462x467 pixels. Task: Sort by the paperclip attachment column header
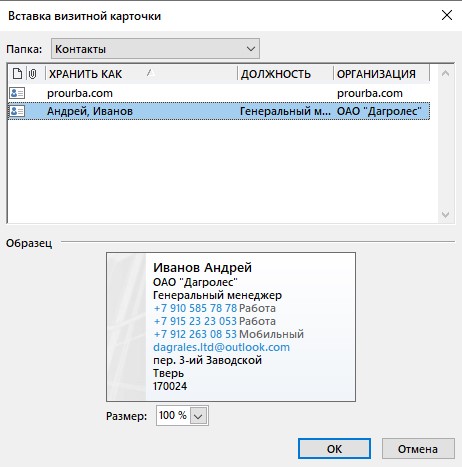(x=33, y=74)
